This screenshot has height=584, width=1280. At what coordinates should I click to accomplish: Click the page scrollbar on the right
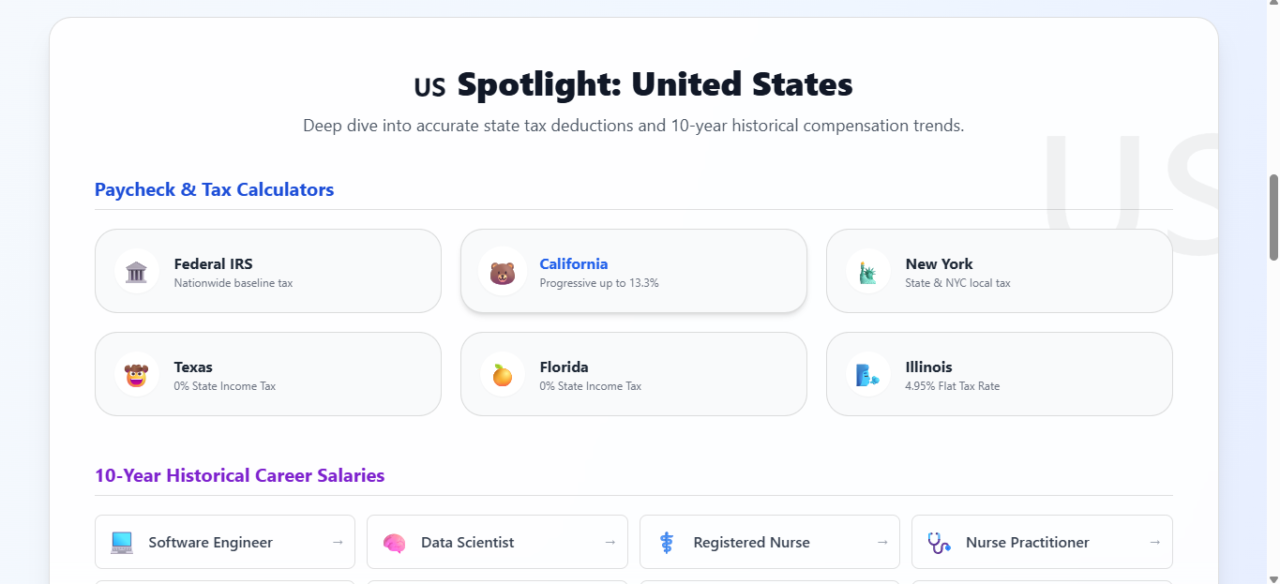click(x=1273, y=218)
